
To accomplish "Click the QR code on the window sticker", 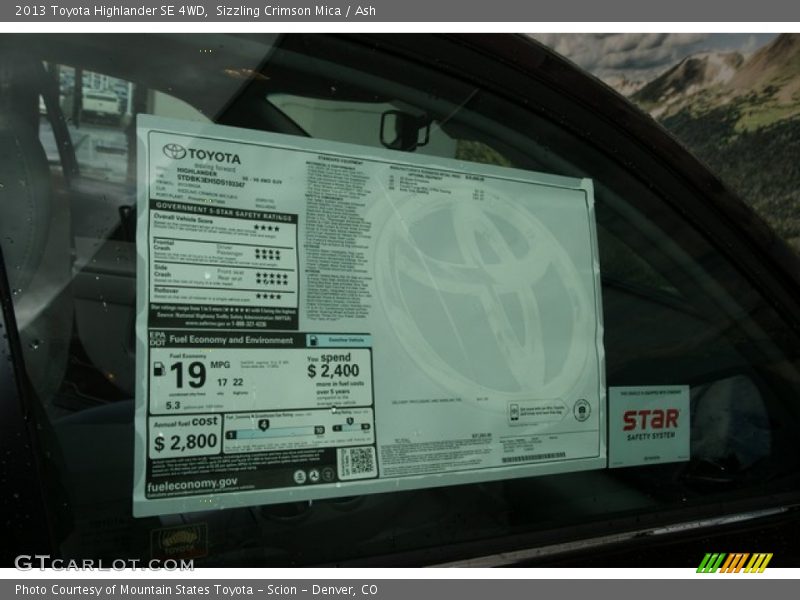I will tap(356, 461).
